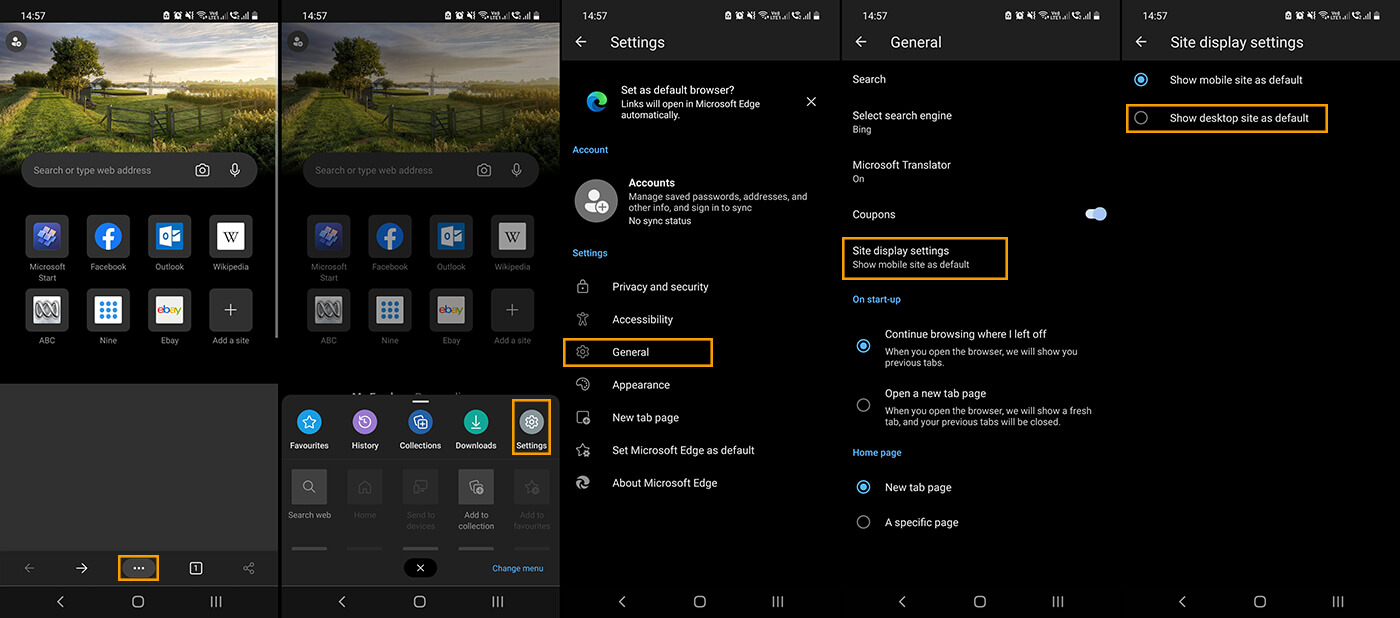
Task: Select the Open a new tab page radio
Action: (863, 405)
